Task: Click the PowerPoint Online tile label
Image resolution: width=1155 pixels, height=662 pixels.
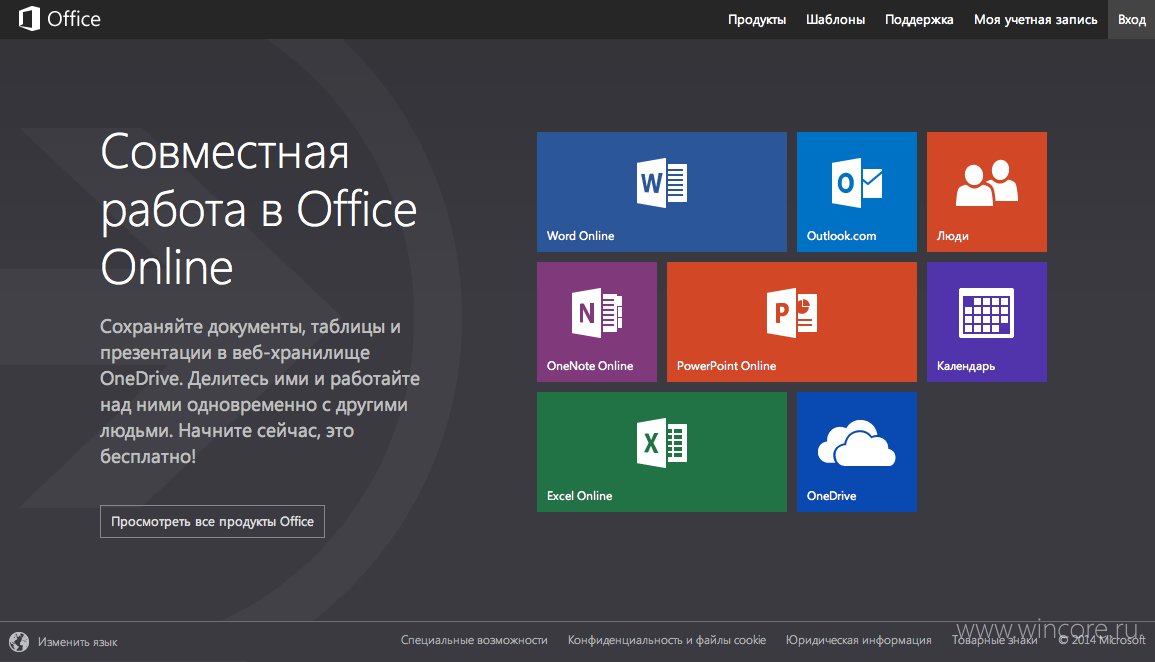Action: tap(726, 366)
